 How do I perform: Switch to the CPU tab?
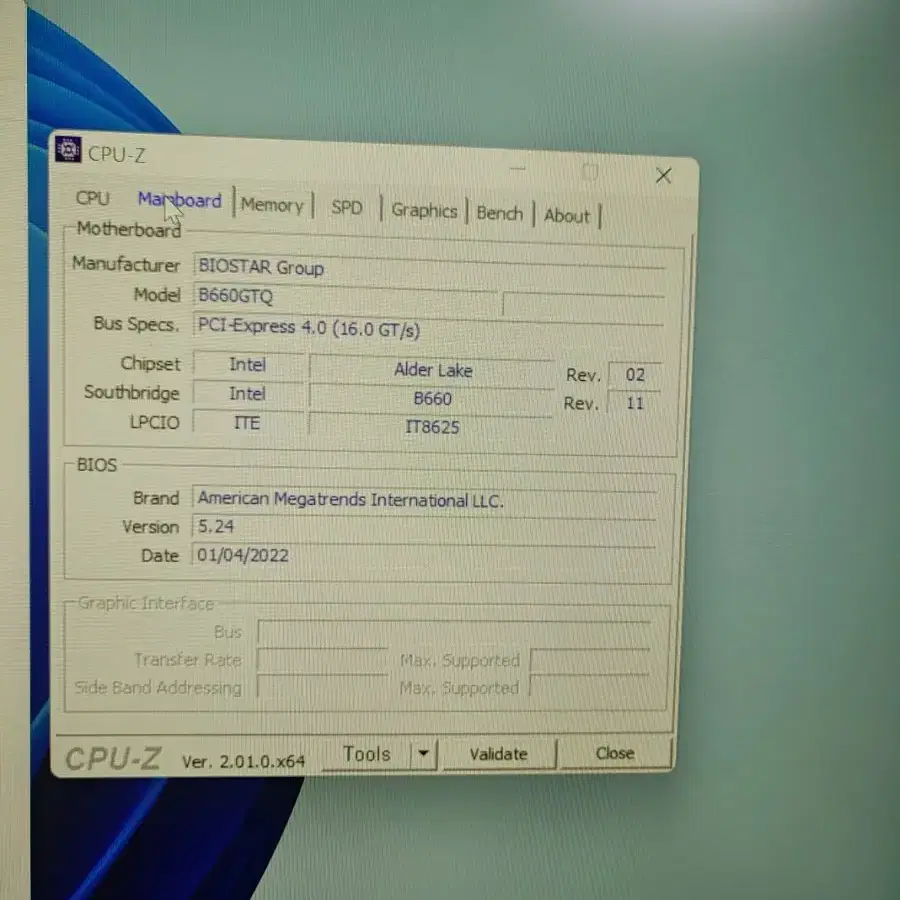[x=92, y=198]
